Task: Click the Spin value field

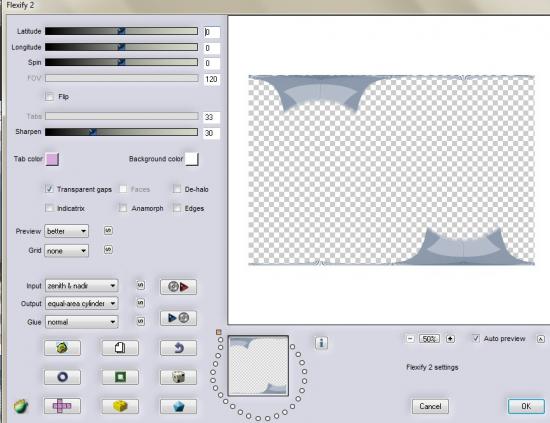Action: [212, 63]
